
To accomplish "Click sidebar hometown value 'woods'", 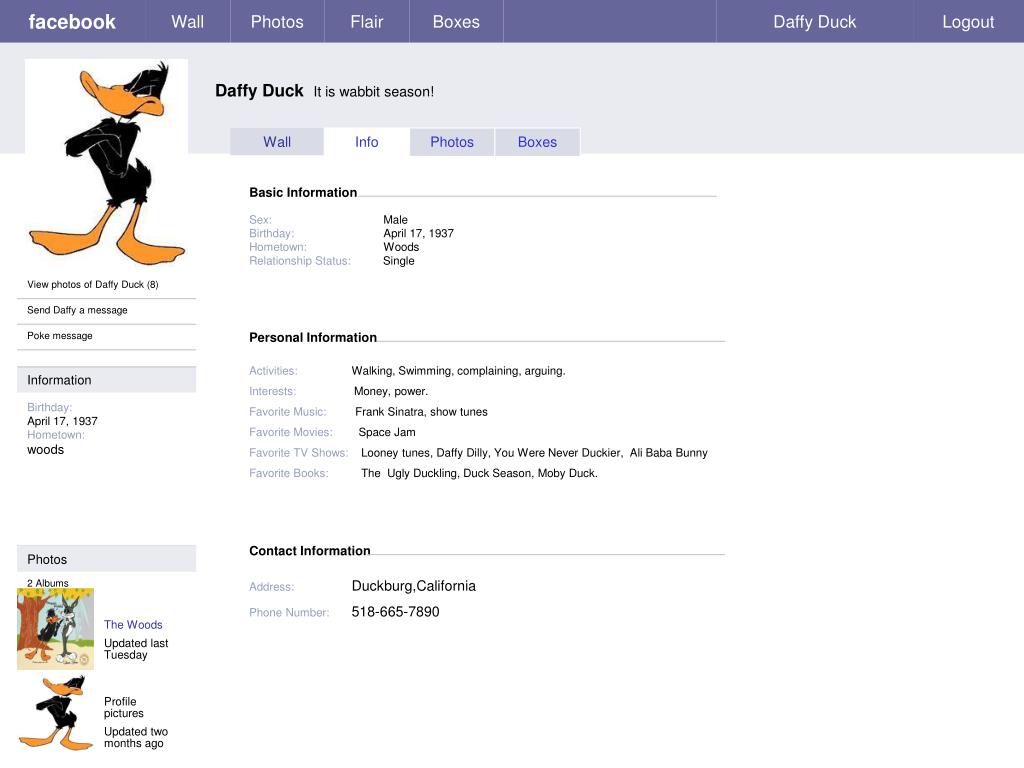I will coord(45,450).
